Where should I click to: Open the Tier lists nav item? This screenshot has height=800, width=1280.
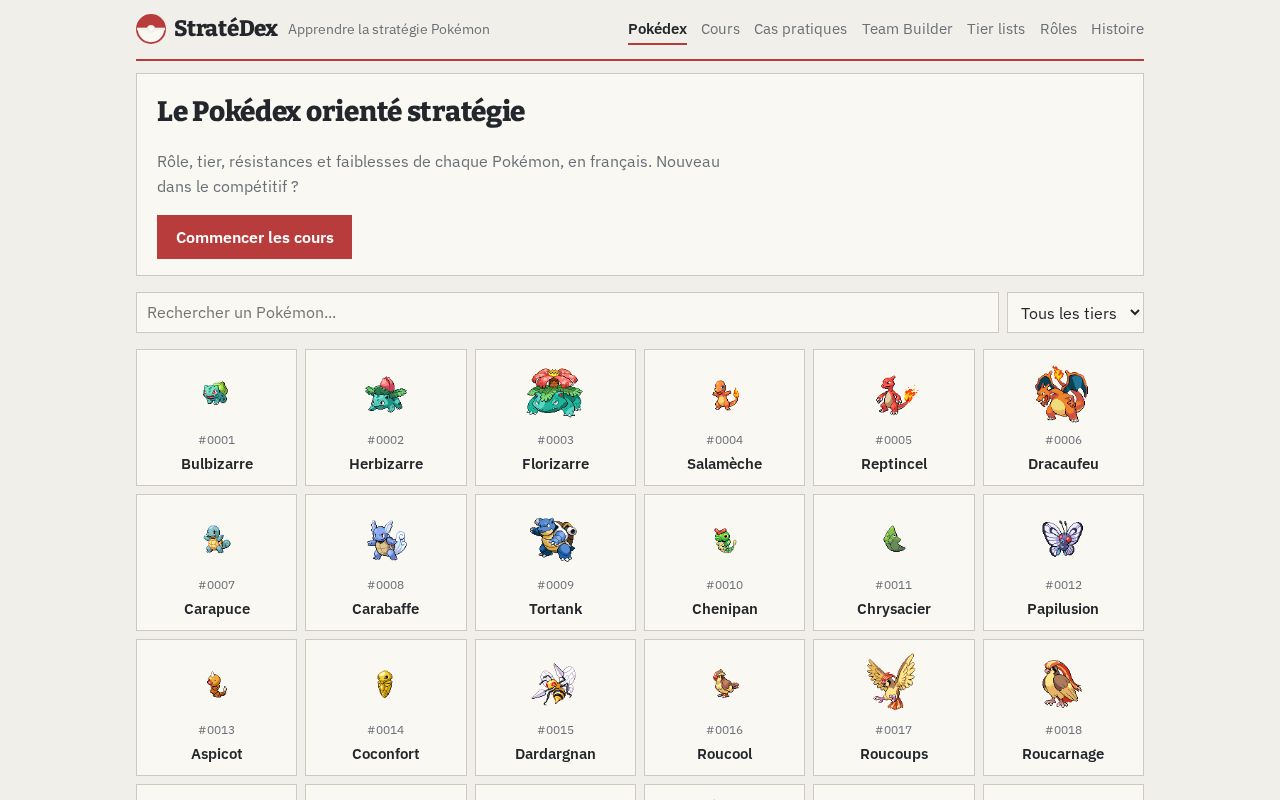coord(996,29)
